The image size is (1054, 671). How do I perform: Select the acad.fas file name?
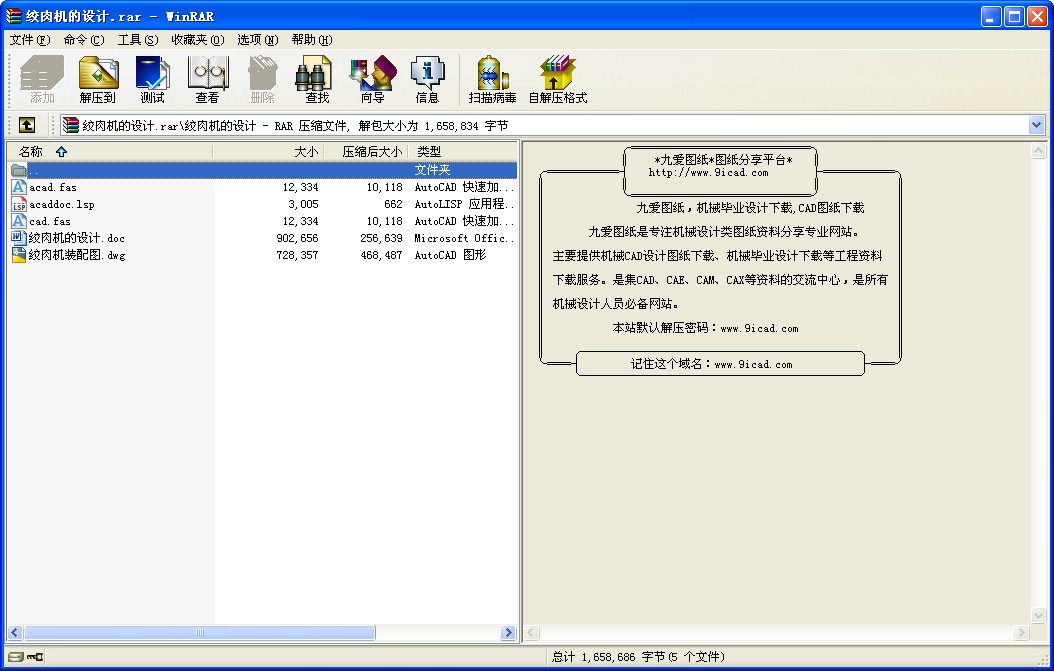coord(53,188)
